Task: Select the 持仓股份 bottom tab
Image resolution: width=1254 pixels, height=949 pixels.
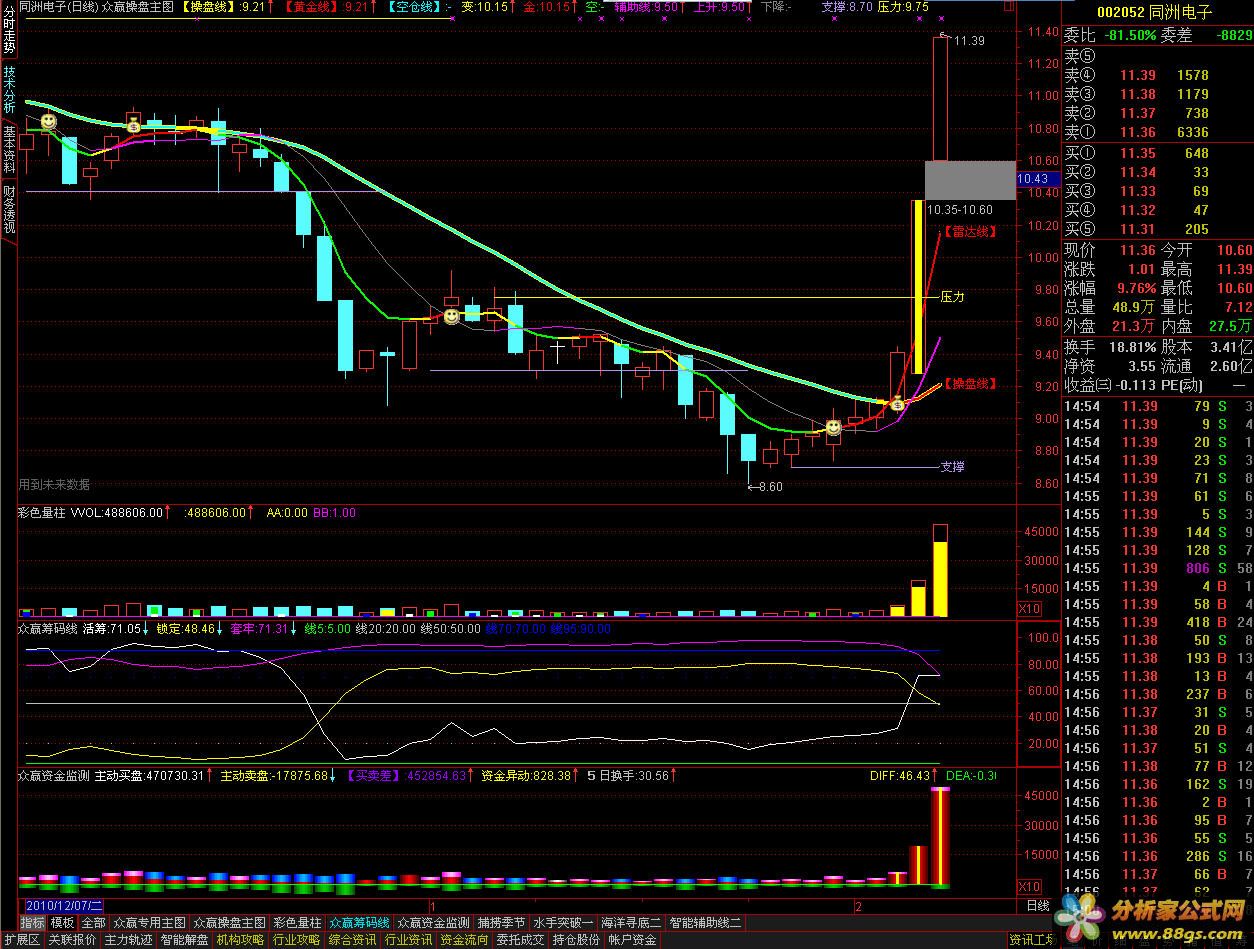Action: tap(576, 940)
